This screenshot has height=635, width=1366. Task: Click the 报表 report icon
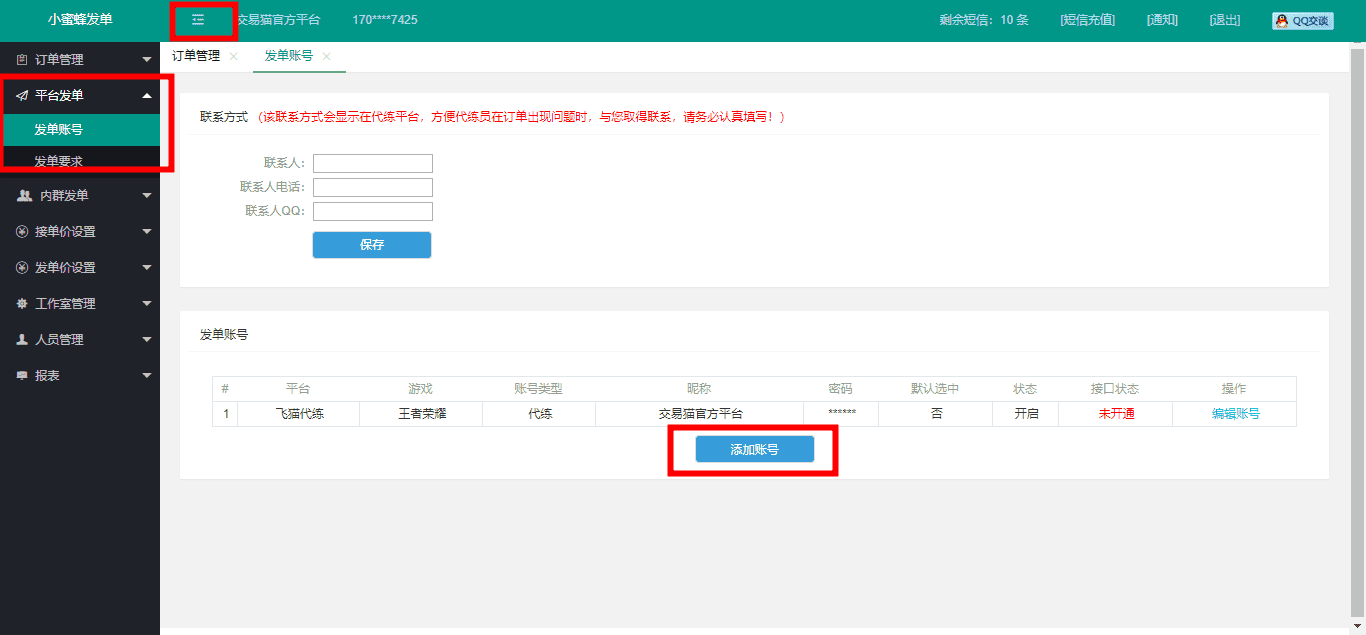(x=22, y=376)
